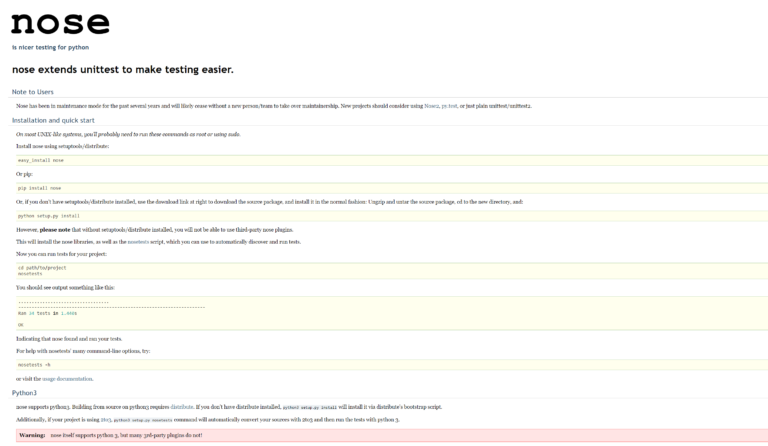
Task: Click 'Now you can run tests for your project:'
Action: coord(61,254)
